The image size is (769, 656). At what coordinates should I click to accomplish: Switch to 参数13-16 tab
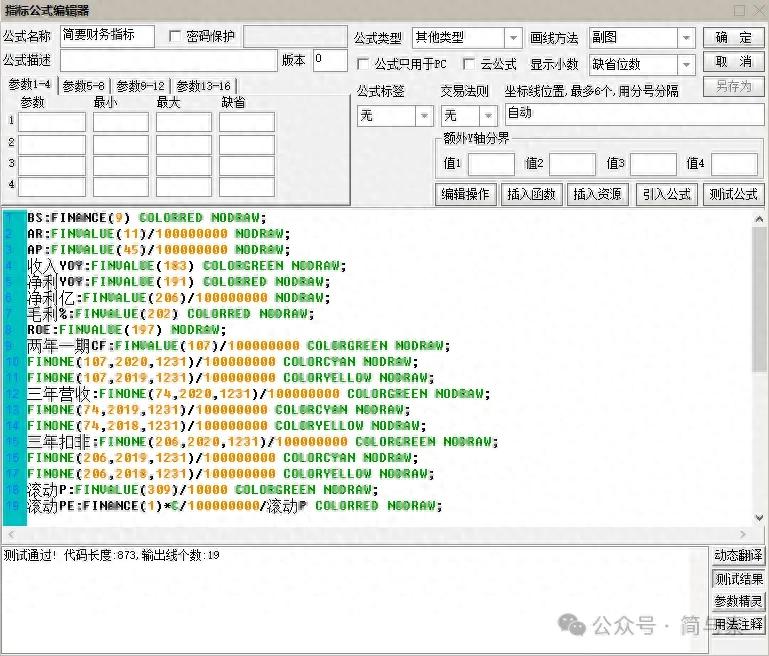coord(204,86)
